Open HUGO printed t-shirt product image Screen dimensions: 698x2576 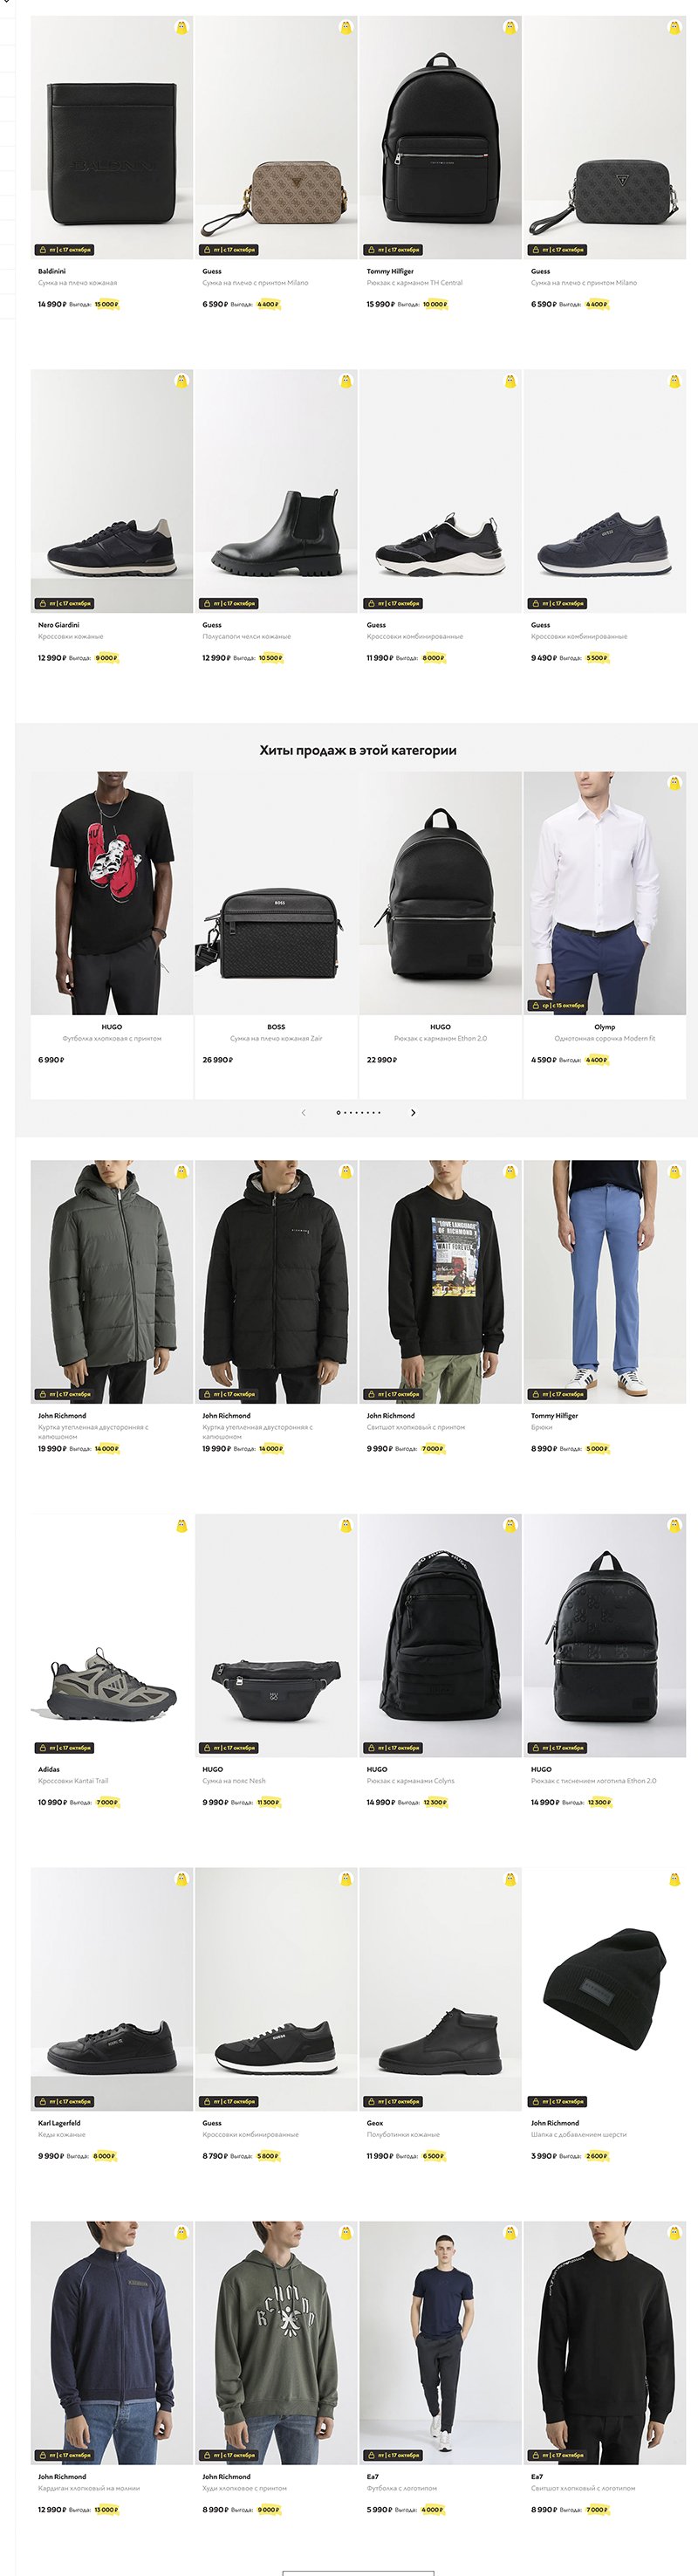coord(112,893)
